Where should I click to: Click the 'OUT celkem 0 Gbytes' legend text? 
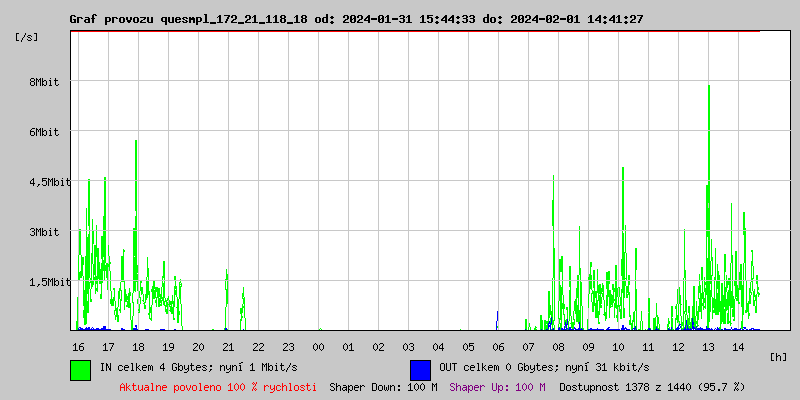coord(544,367)
